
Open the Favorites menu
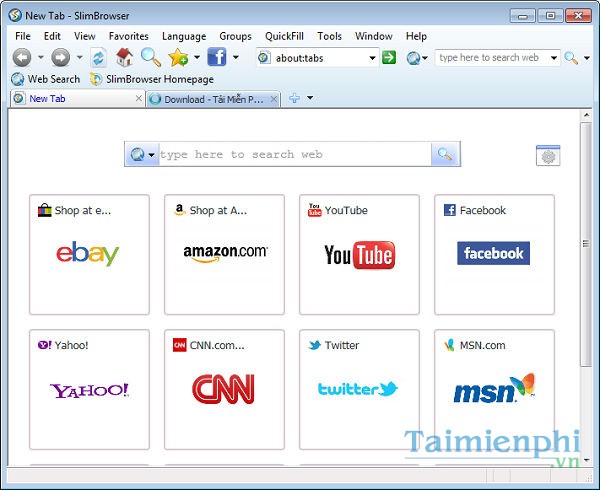click(128, 36)
